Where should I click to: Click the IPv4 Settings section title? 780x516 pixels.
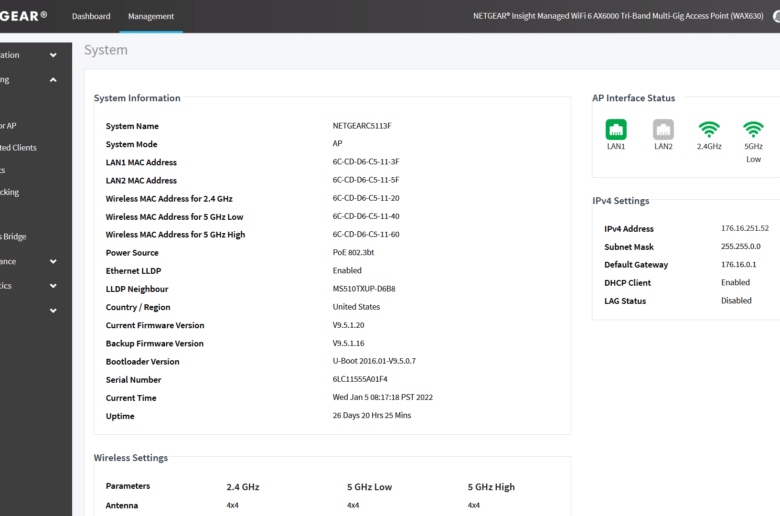click(x=620, y=201)
